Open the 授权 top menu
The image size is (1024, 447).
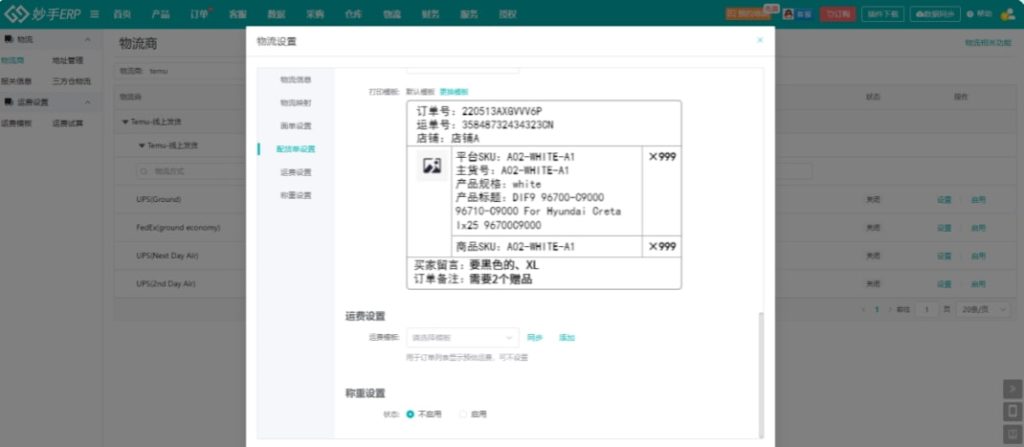507,14
